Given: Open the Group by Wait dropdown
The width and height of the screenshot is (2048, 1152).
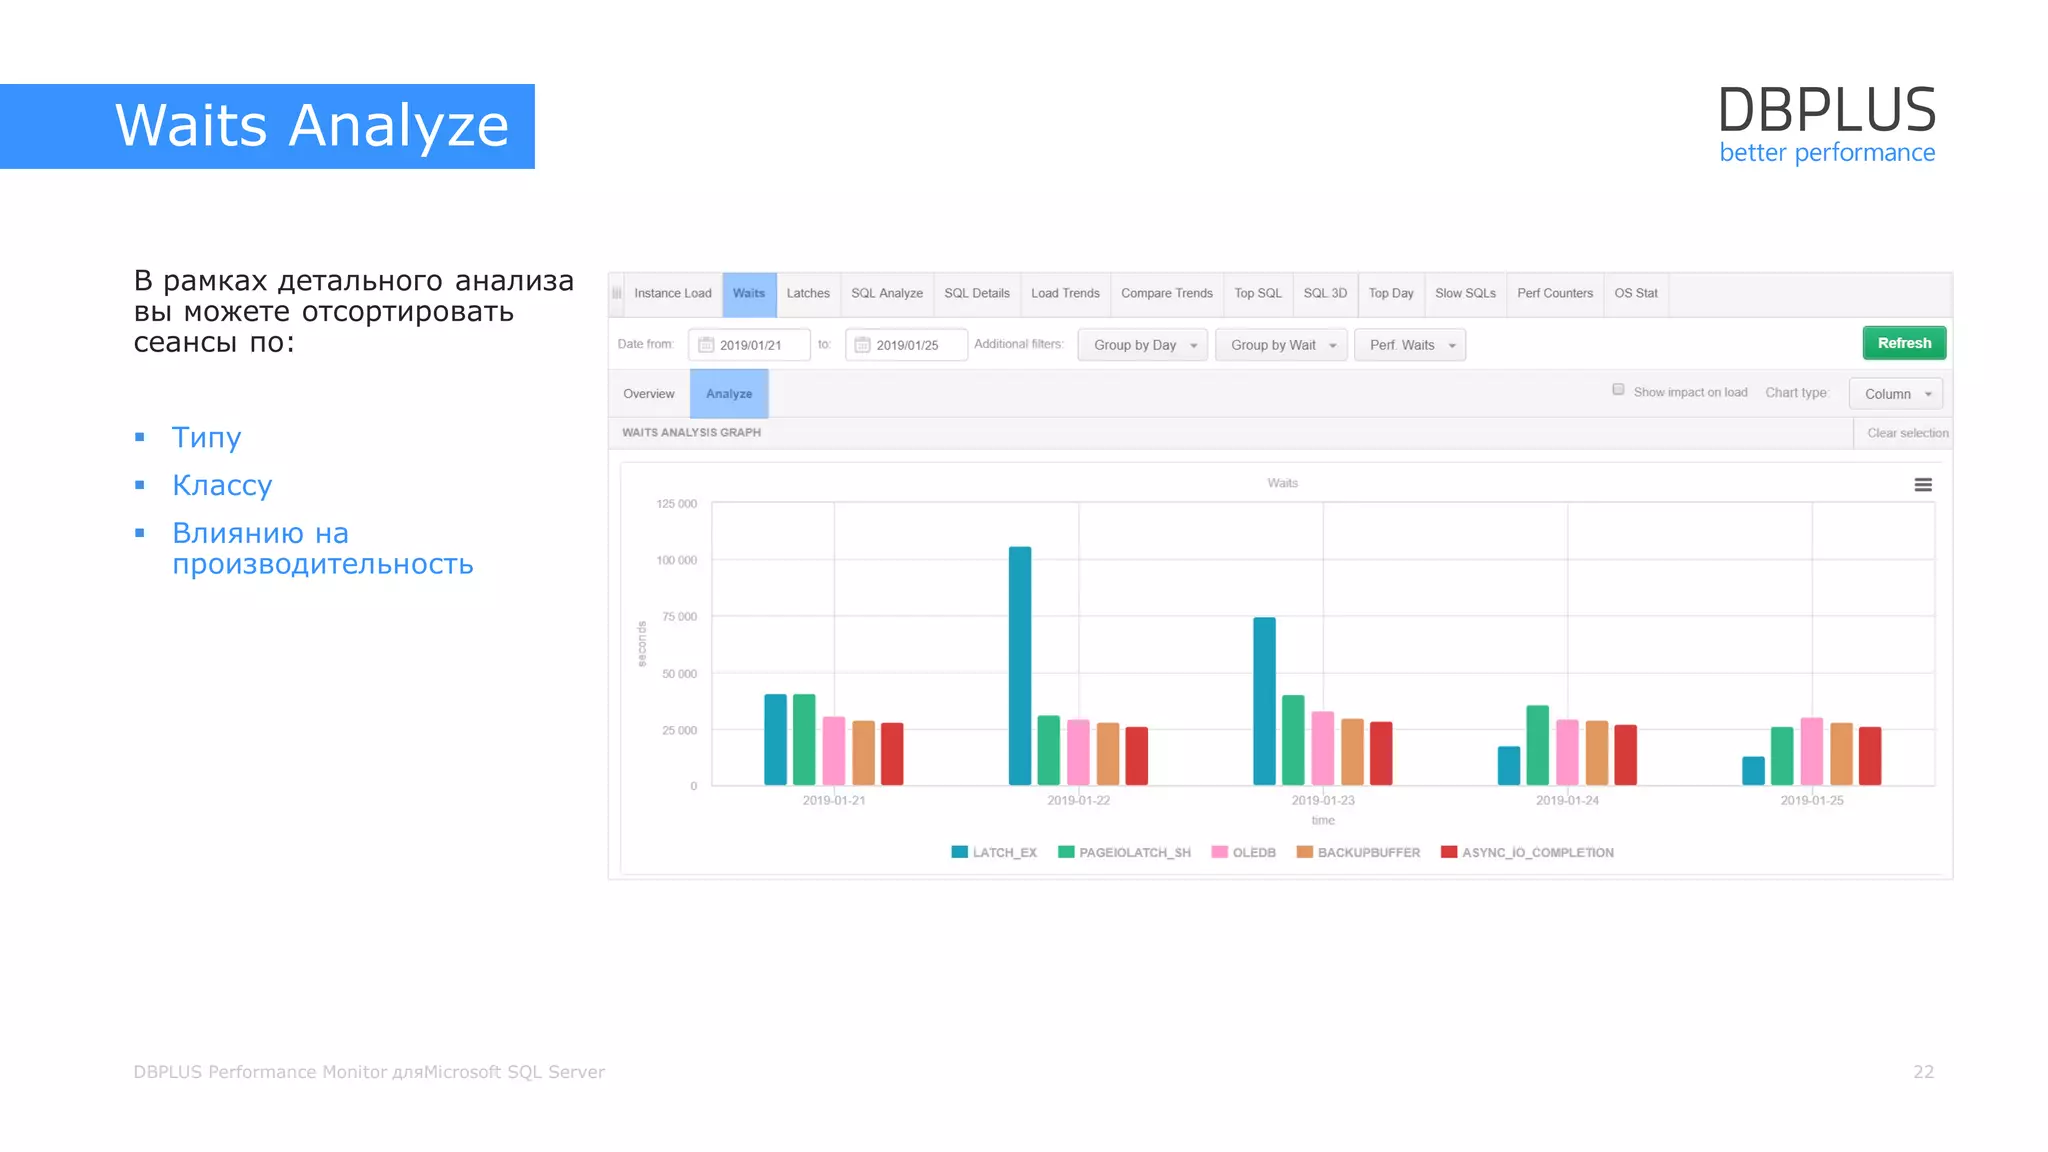Looking at the screenshot, I should (1281, 345).
